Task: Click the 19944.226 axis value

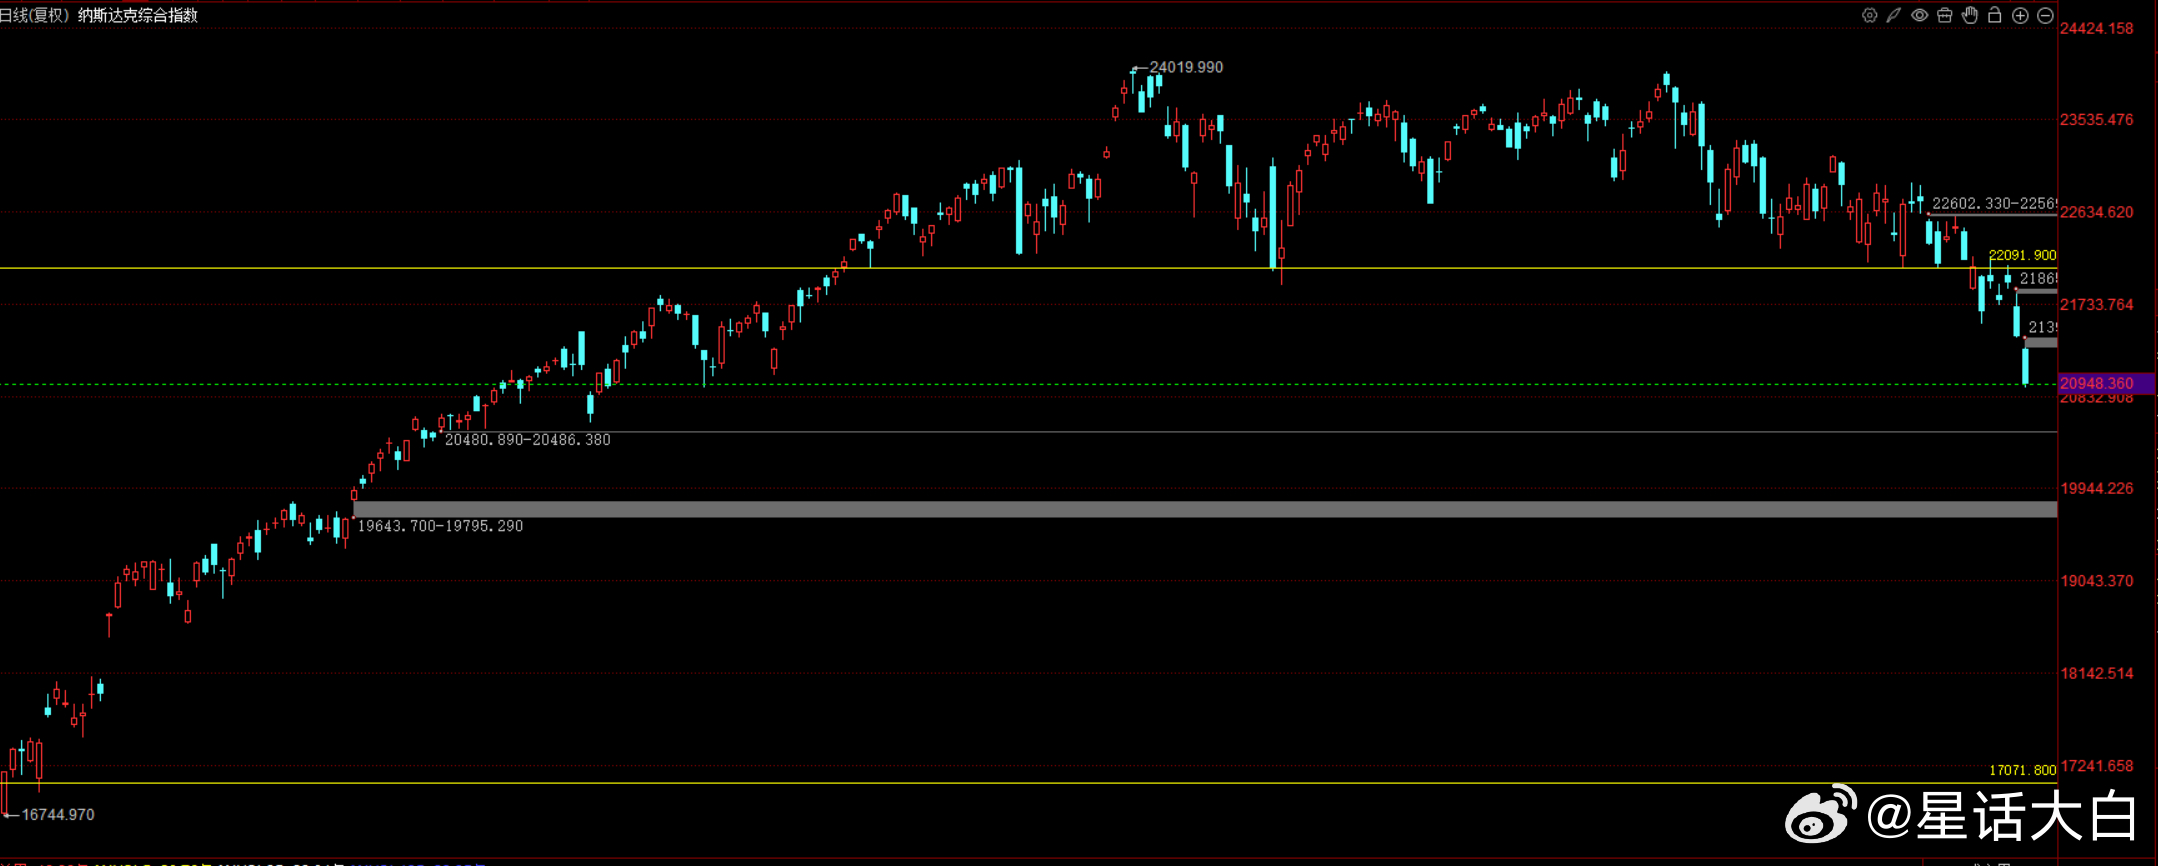Action: tap(2096, 488)
